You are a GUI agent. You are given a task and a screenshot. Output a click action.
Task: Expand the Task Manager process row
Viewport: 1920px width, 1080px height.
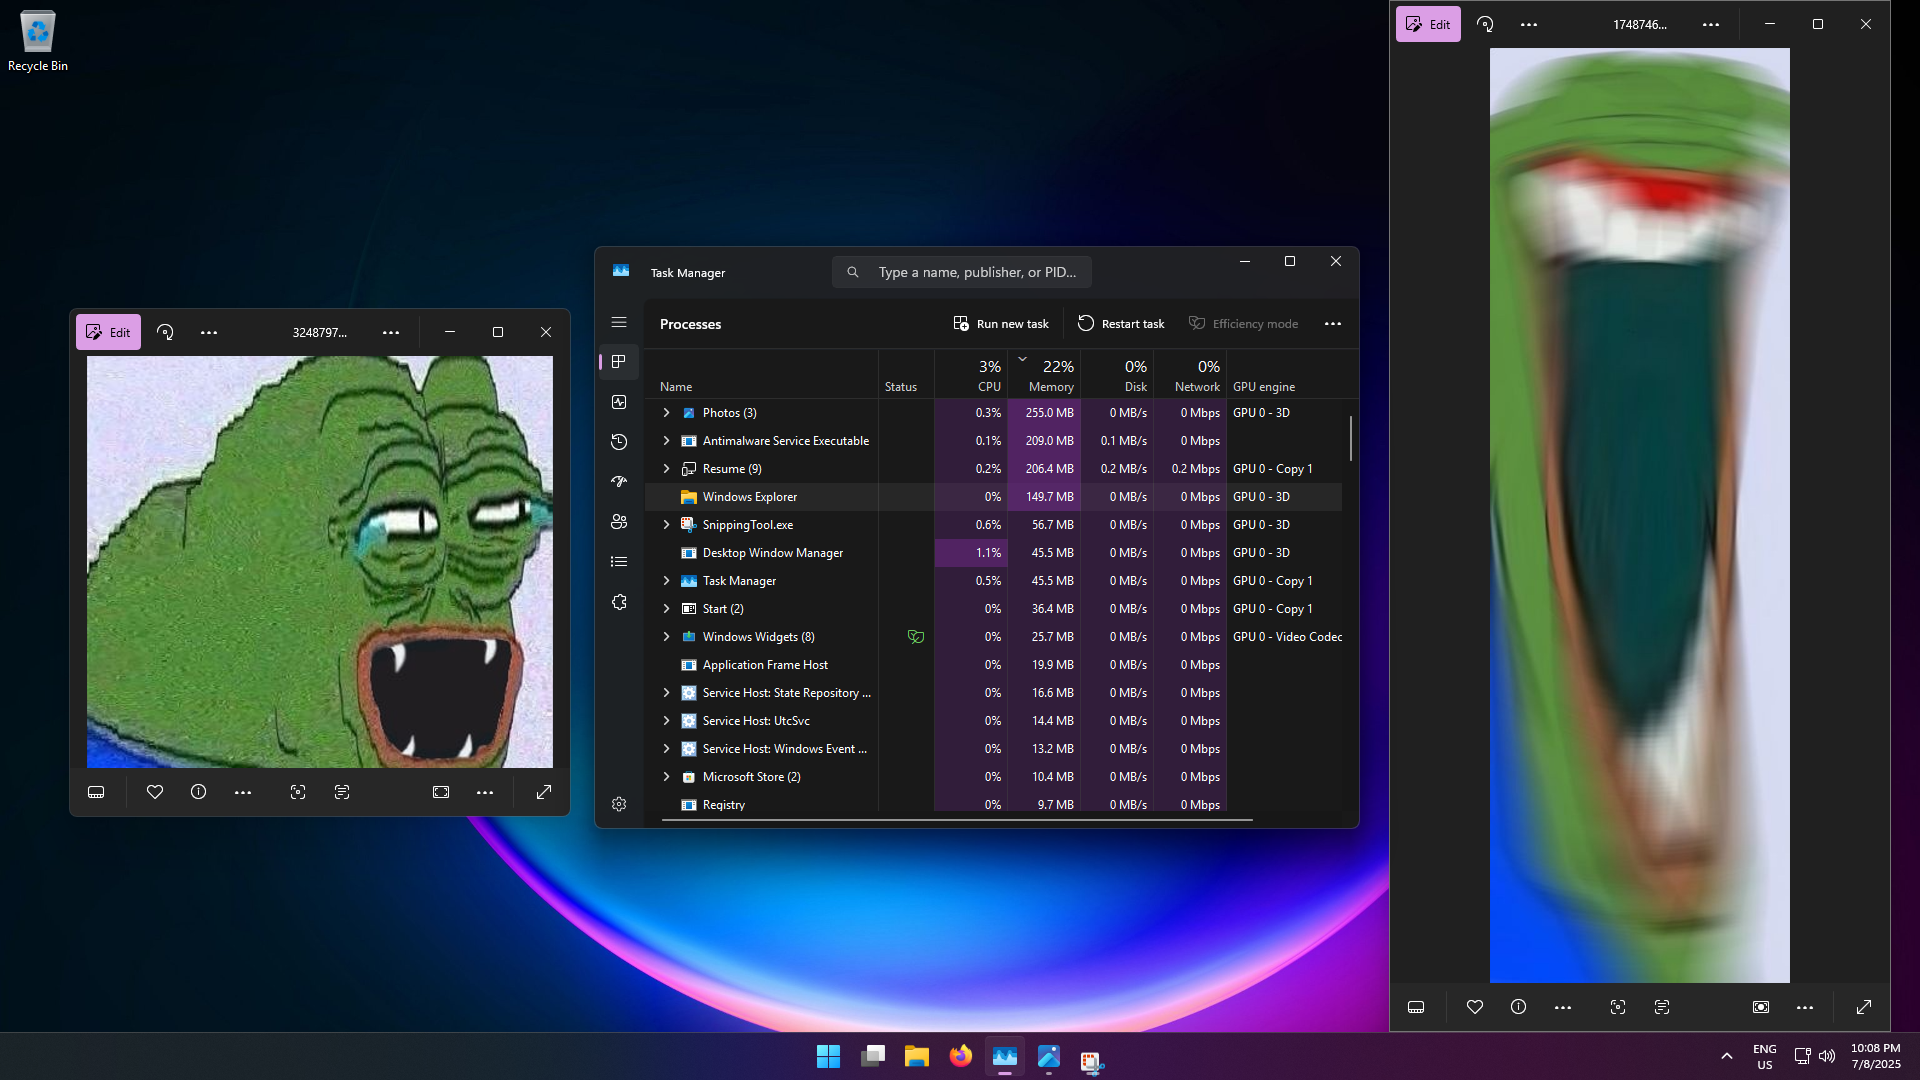coord(666,581)
